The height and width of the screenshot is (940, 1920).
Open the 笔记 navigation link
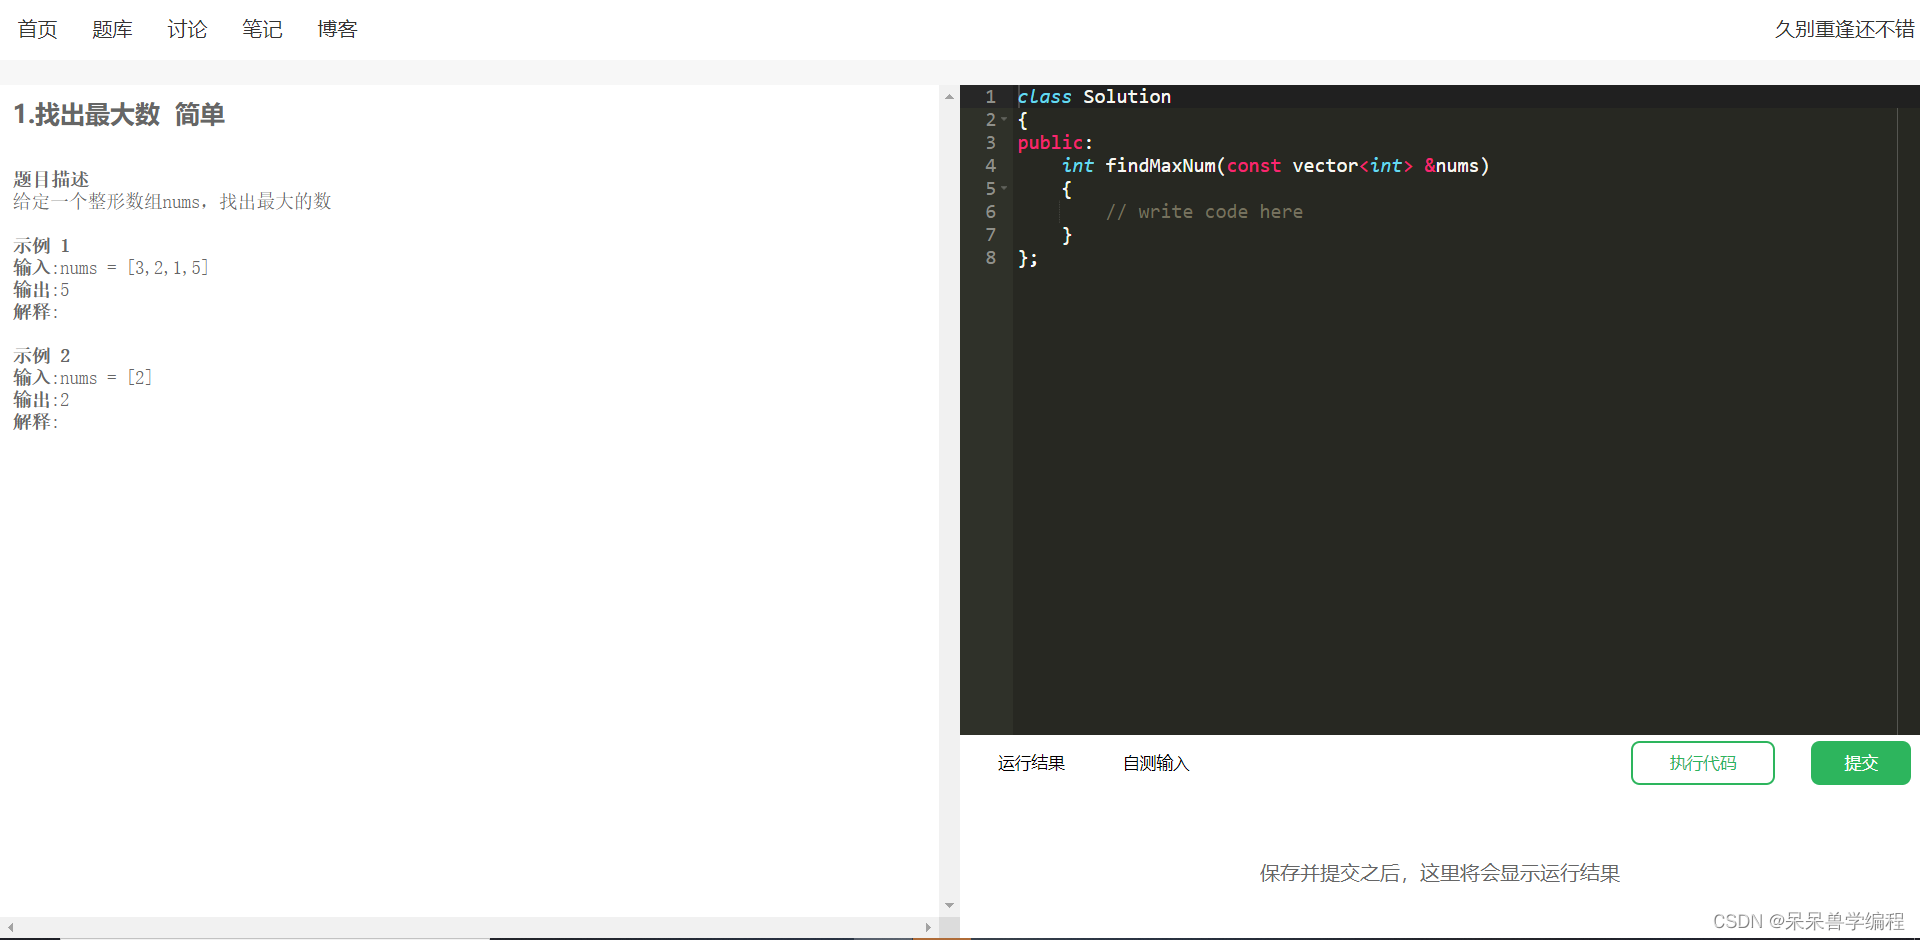tap(262, 29)
